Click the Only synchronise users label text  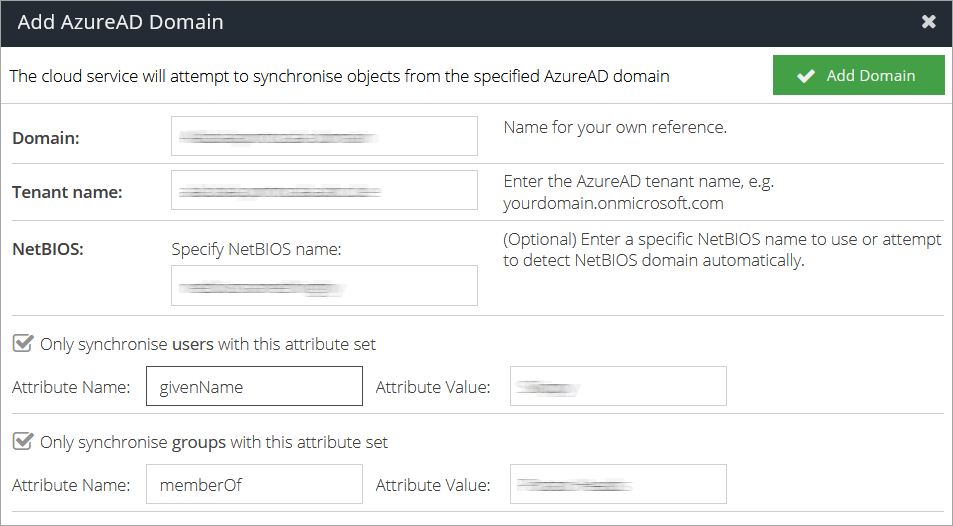tap(208, 344)
